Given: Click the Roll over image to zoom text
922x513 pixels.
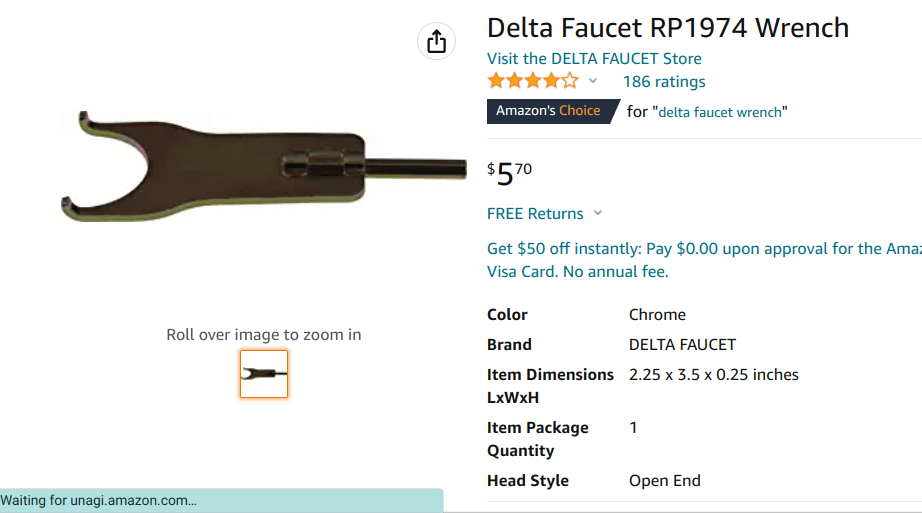Looking at the screenshot, I should 264,335.
